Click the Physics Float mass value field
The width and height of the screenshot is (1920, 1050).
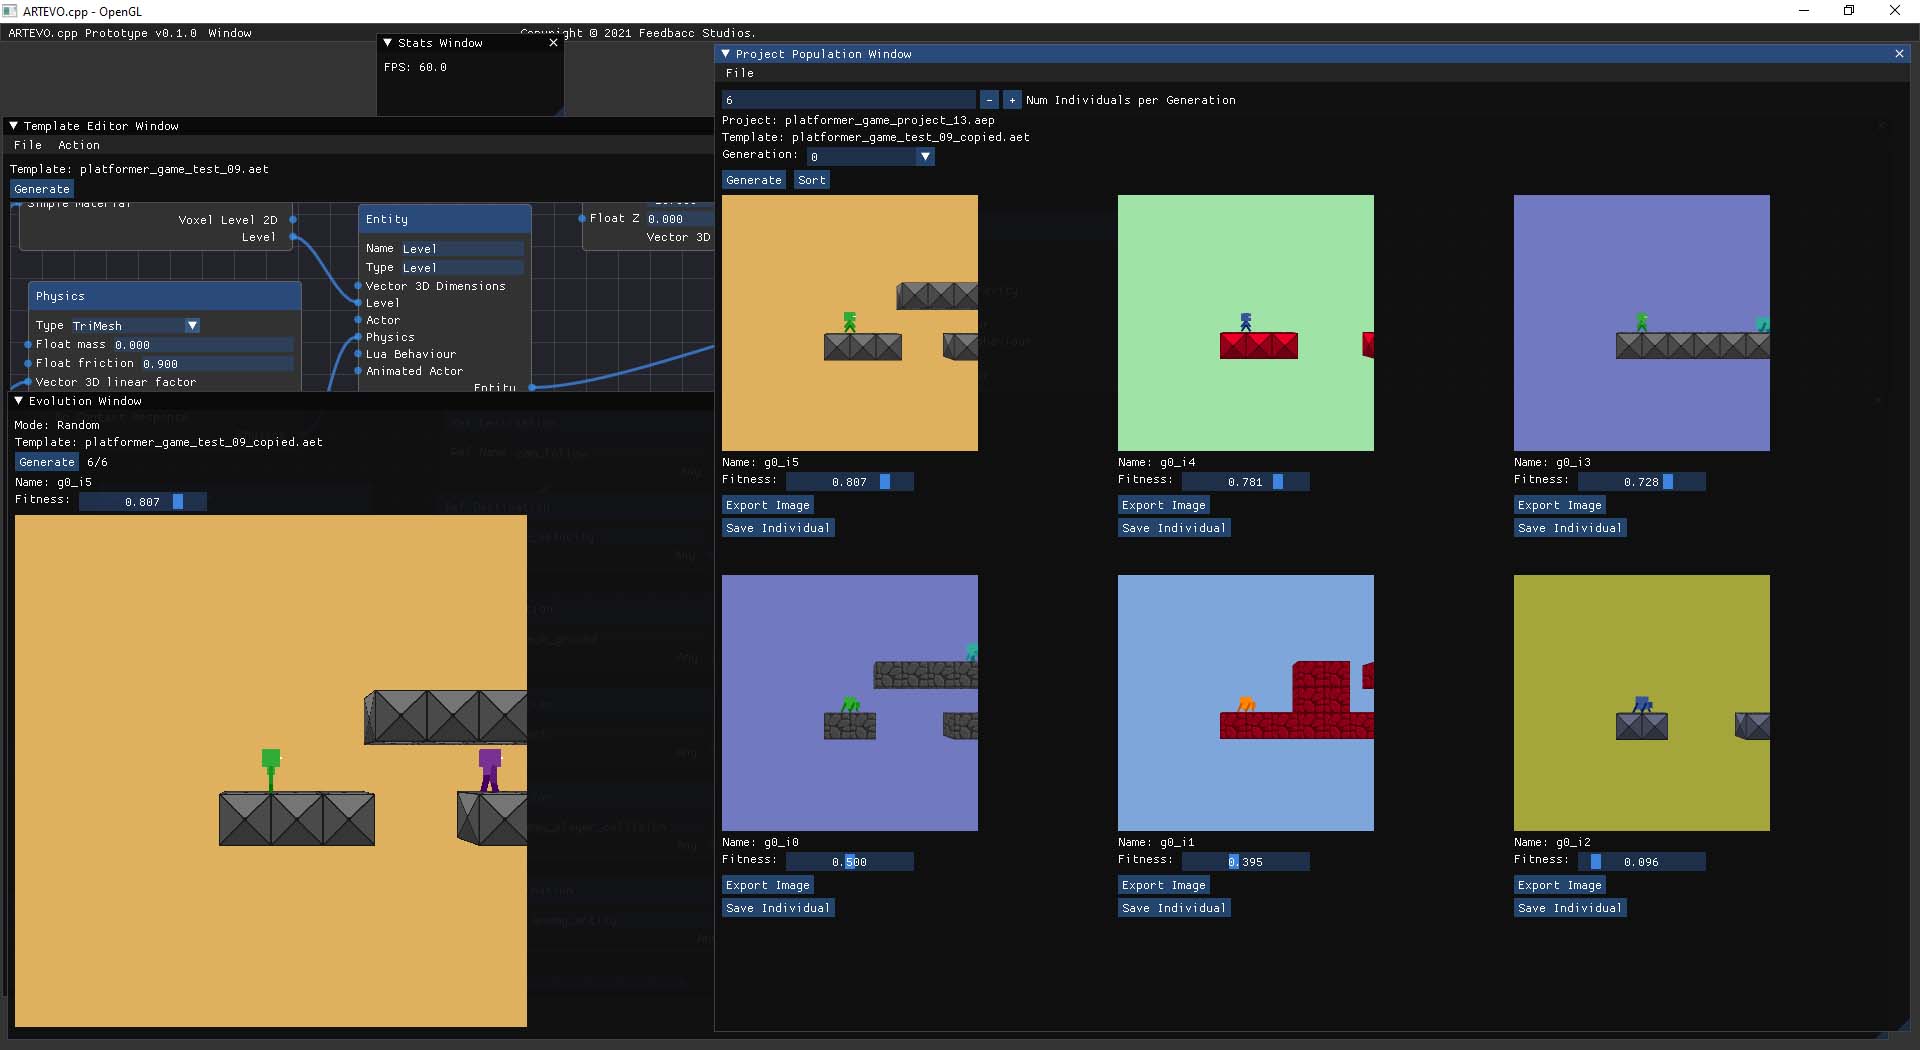tap(202, 345)
